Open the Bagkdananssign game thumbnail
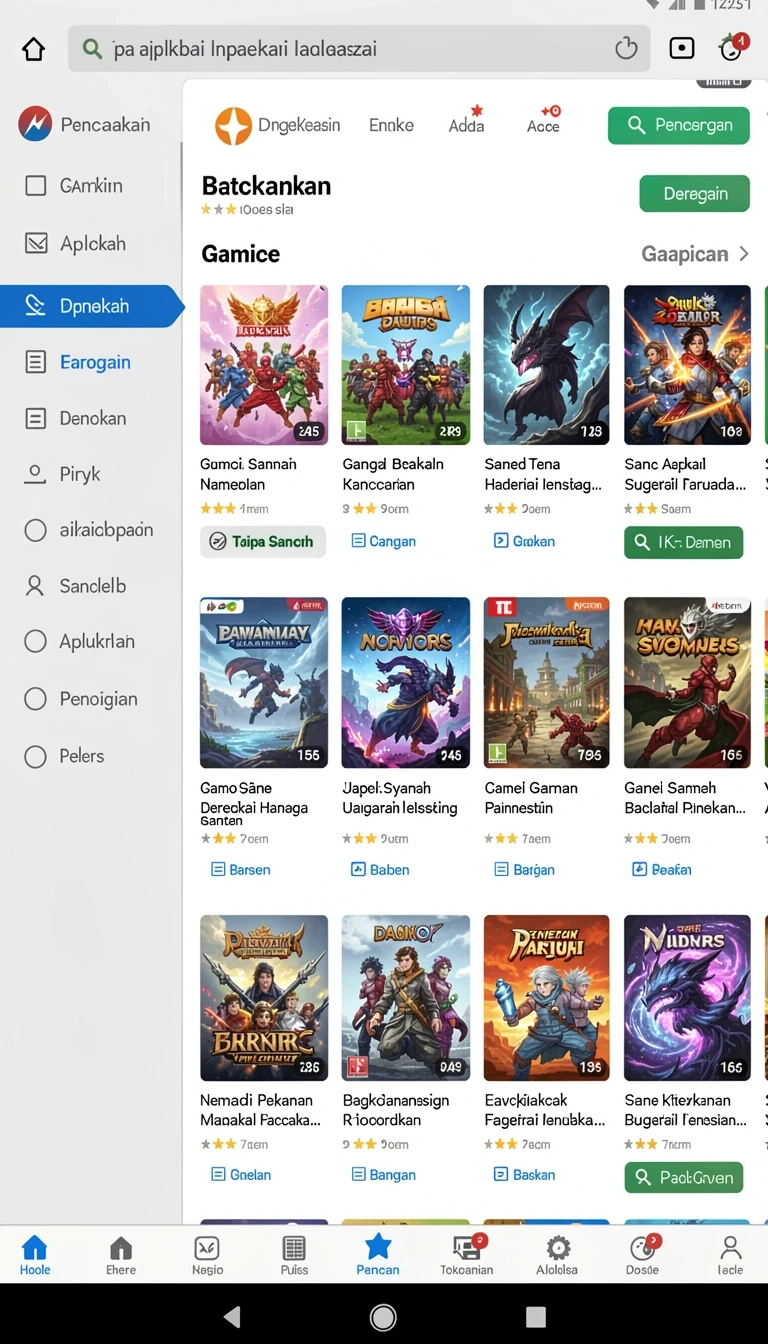The width and height of the screenshot is (768, 1344). pyautogui.click(x=406, y=998)
